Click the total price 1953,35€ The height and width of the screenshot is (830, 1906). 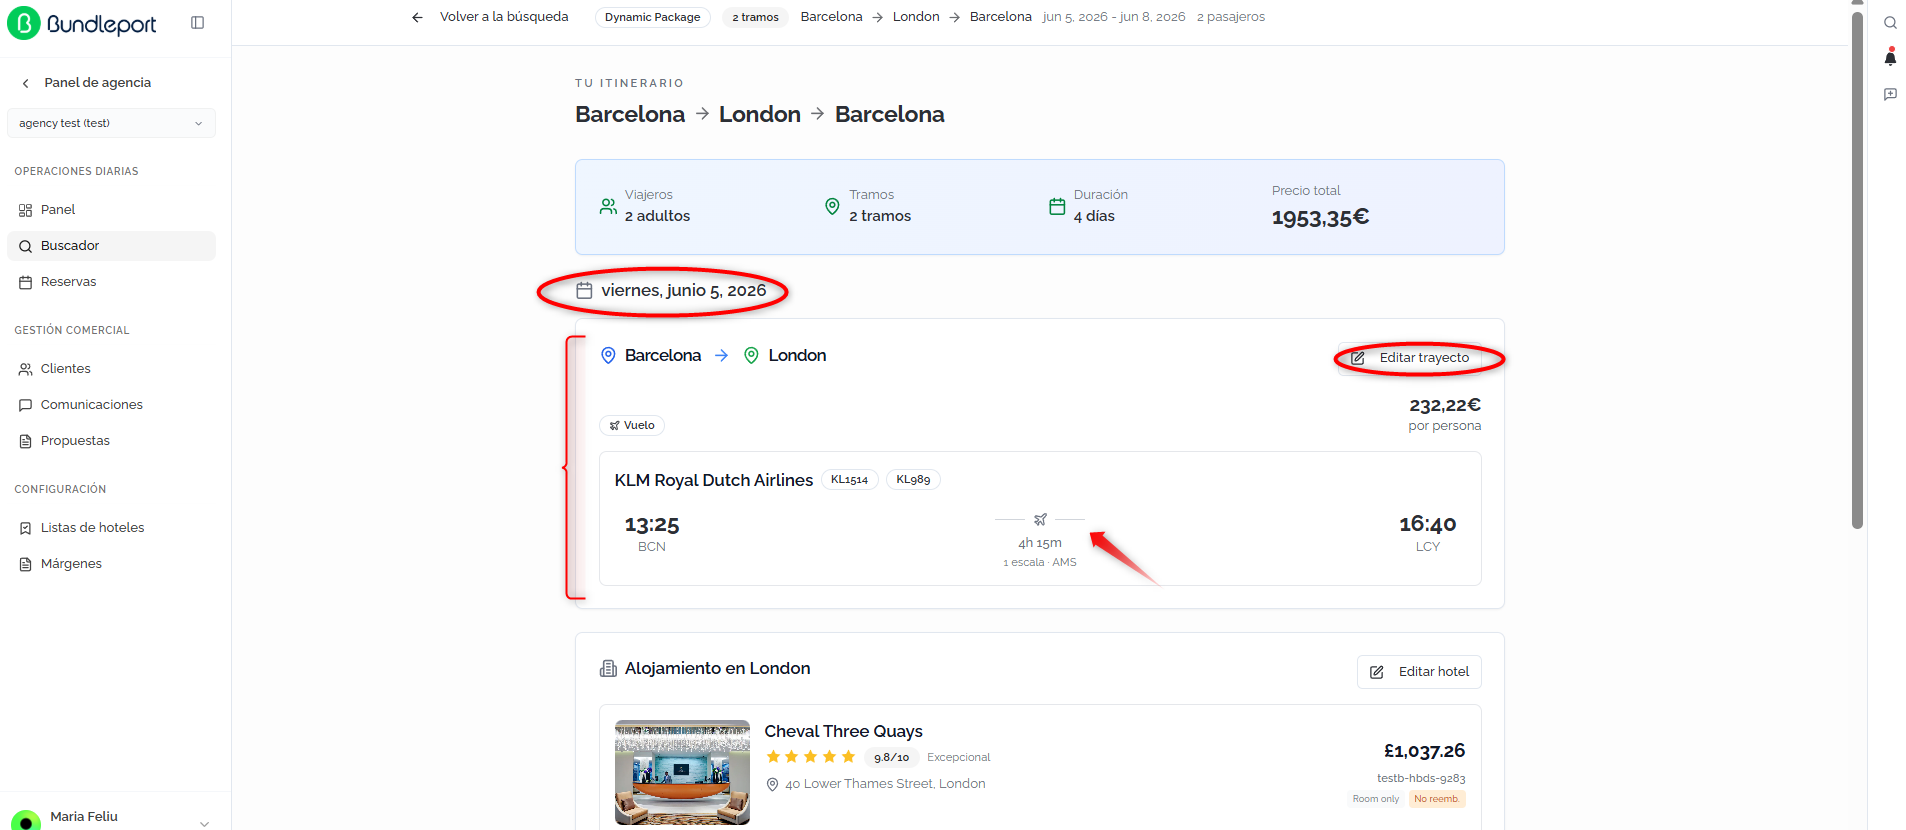1320,218
